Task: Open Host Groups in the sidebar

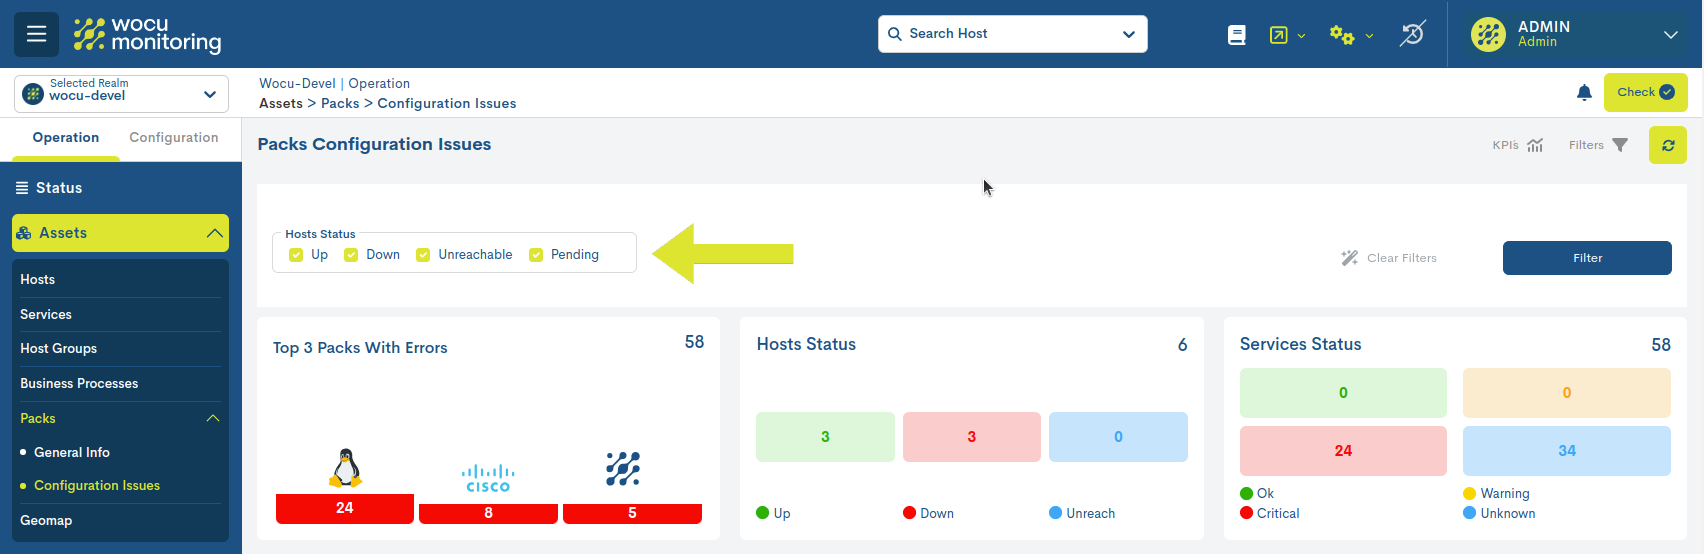Action: (59, 349)
